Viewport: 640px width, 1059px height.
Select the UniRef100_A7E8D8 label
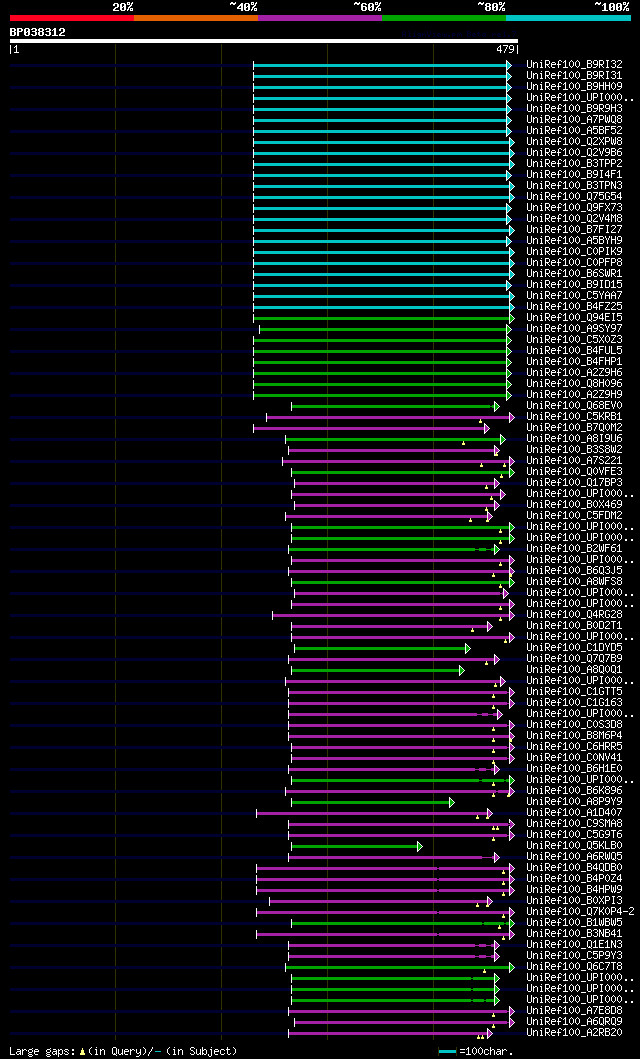pyautogui.click(x=575, y=1010)
